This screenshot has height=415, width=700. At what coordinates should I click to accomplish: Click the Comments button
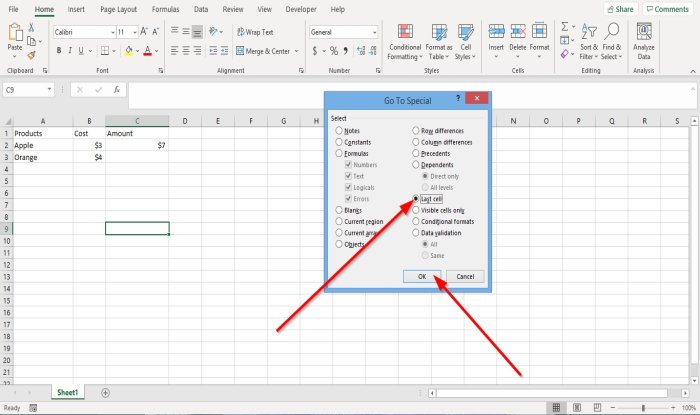coord(668,9)
